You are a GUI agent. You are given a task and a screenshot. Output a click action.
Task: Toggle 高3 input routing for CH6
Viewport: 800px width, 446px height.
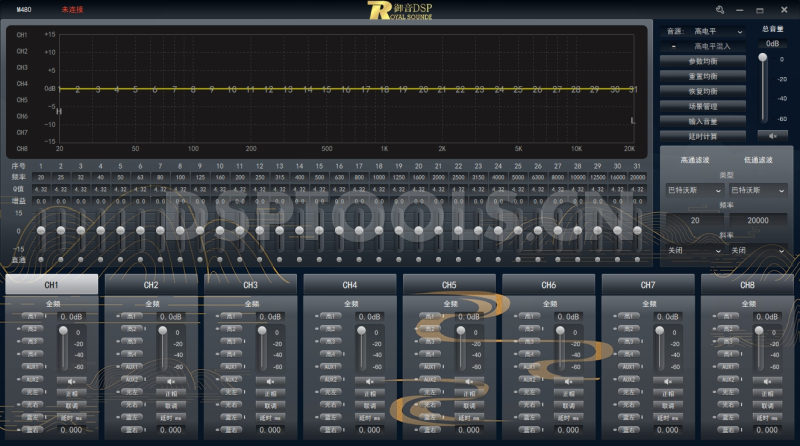coord(530,341)
